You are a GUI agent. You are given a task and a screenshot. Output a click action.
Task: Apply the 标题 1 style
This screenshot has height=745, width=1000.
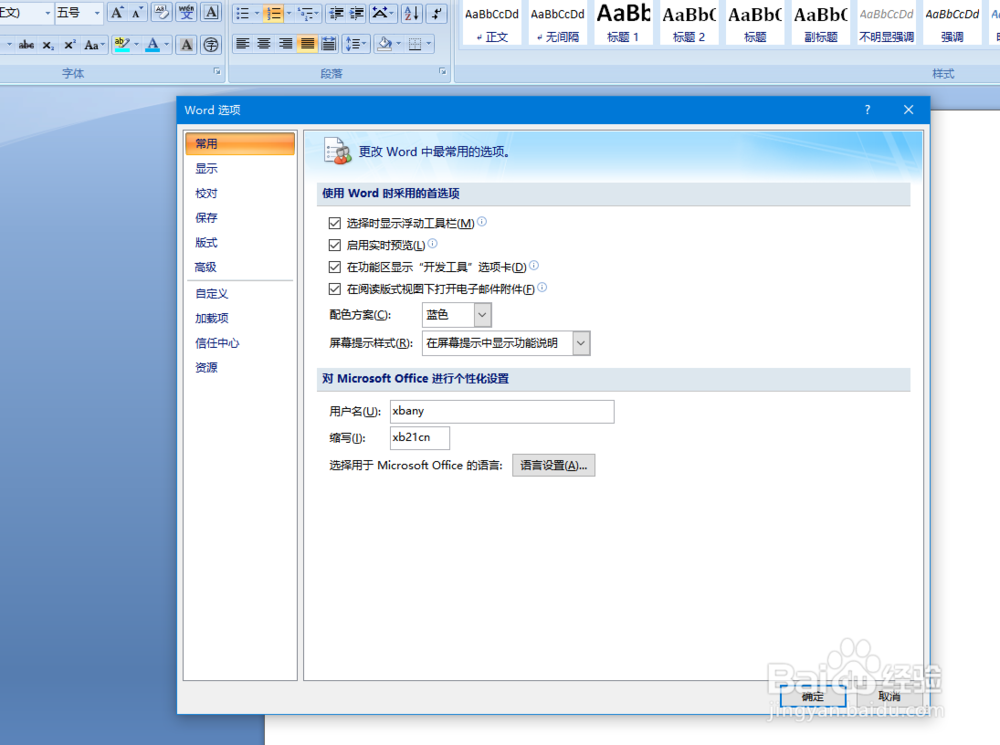(623, 23)
